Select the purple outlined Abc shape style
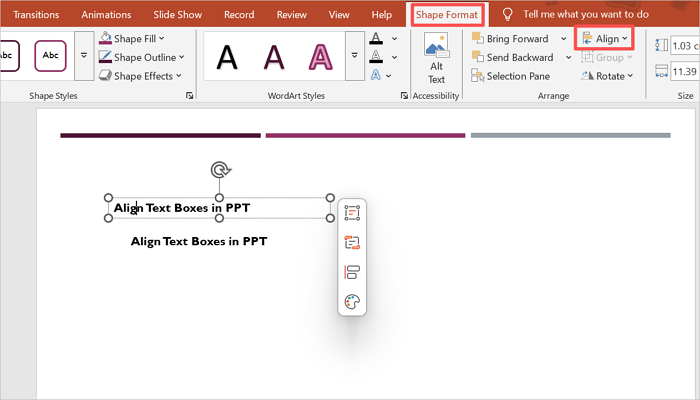The height and width of the screenshot is (400, 700). (x=50, y=56)
